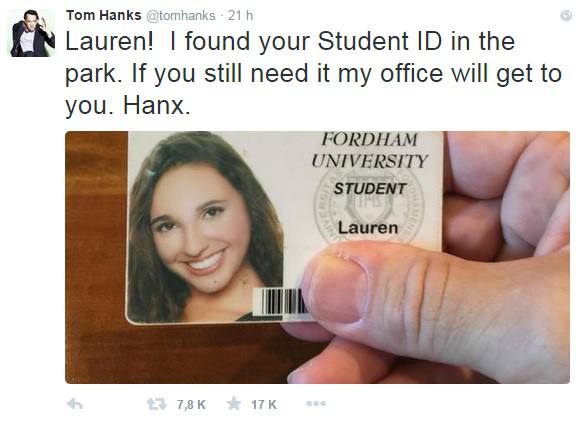The image size is (581, 428).
Task: Click the portrait on the student card
Action: coord(205,227)
